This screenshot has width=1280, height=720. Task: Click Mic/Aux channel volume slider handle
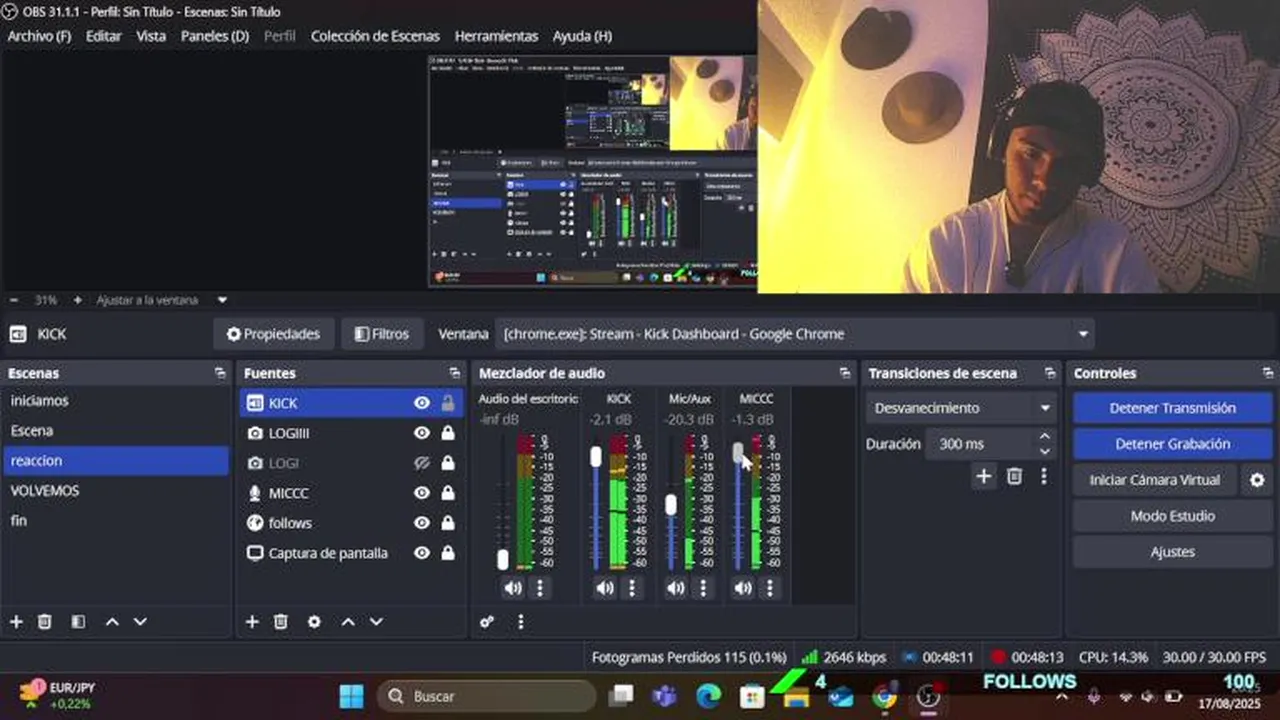coord(671,505)
